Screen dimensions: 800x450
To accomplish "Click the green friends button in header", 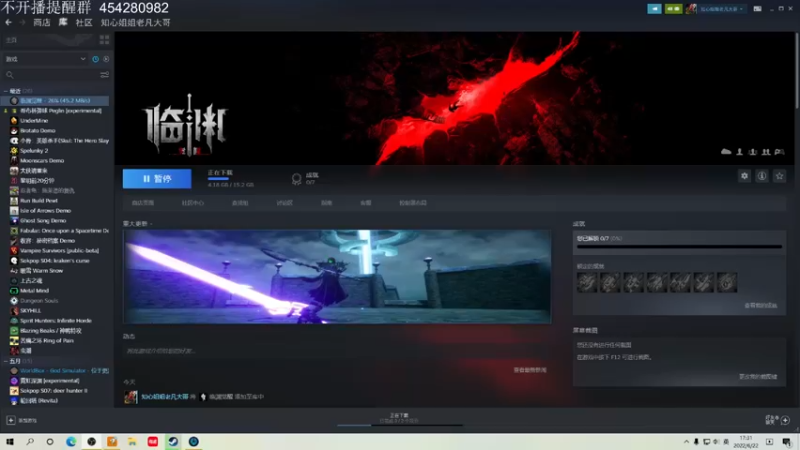I will (x=673, y=9).
